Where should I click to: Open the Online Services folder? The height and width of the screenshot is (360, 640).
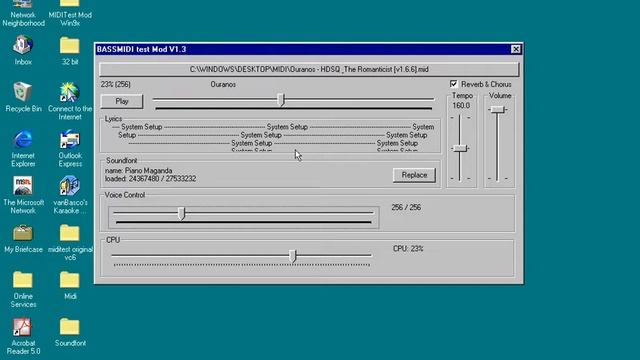(x=23, y=289)
